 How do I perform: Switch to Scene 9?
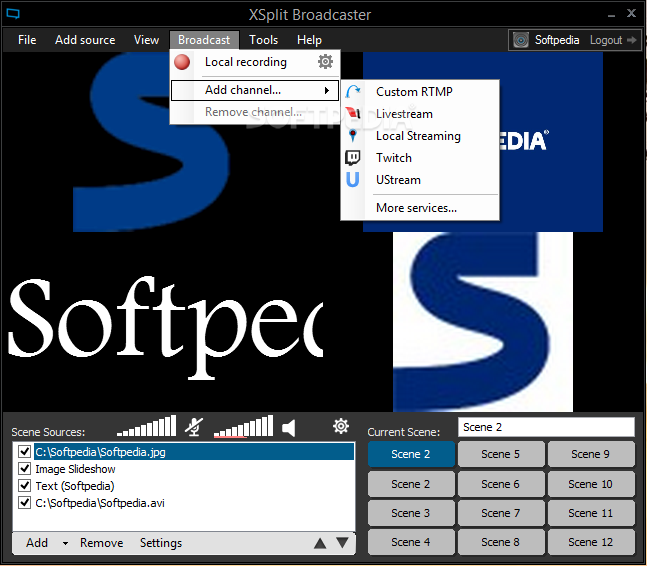pyautogui.click(x=591, y=454)
